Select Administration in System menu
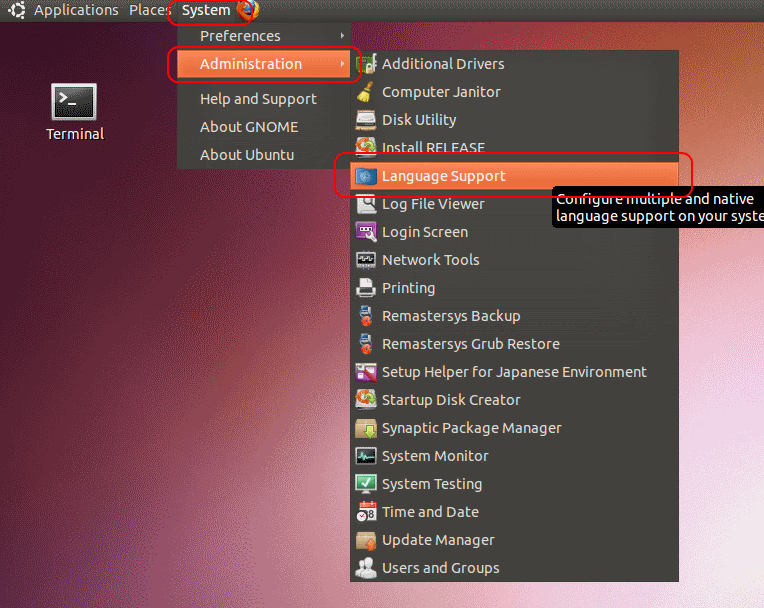This screenshot has height=608, width=764. point(264,64)
